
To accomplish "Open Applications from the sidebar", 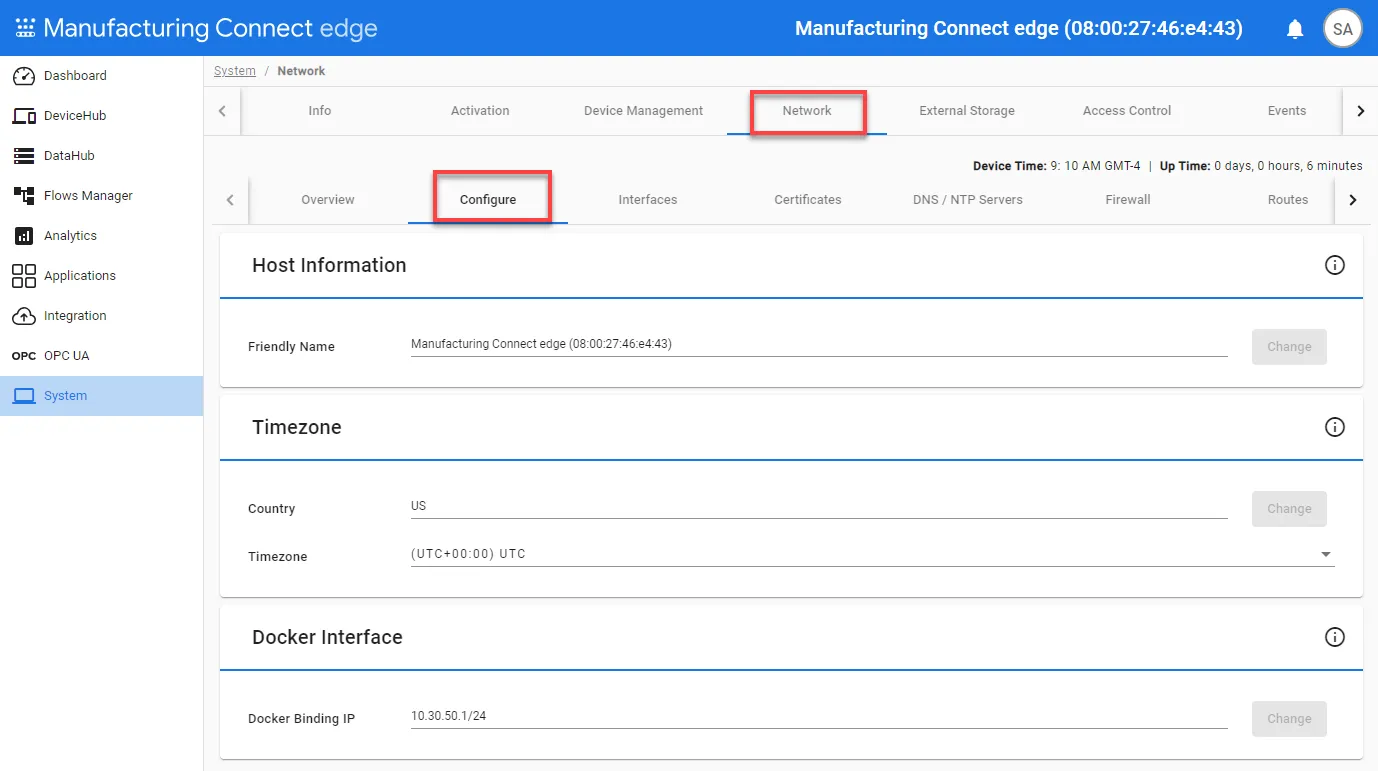I will (101, 276).
